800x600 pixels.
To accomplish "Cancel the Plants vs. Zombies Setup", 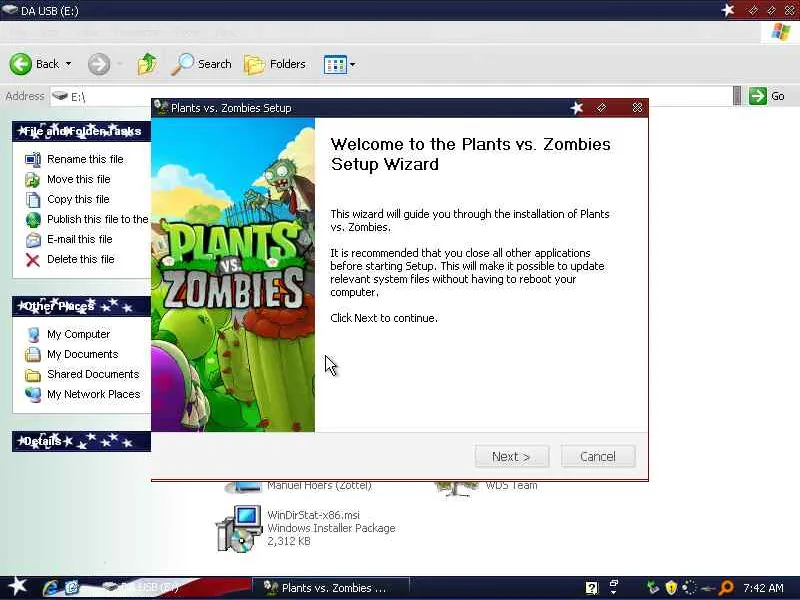I will tap(598, 456).
